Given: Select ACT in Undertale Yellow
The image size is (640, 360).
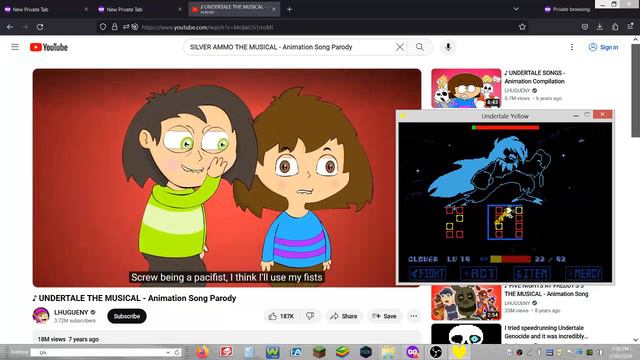Looking at the screenshot, I should click(x=479, y=273).
